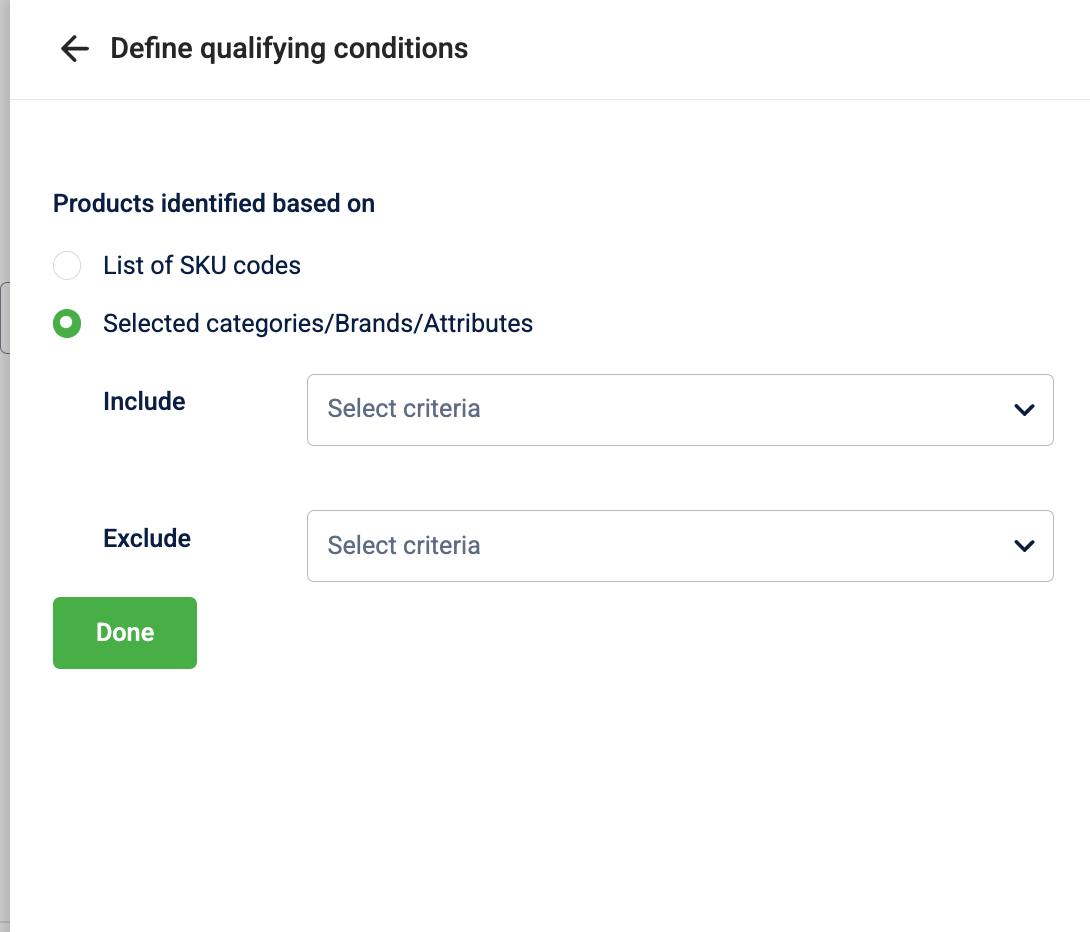Click the 'List of SKU codes' label

(202, 266)
